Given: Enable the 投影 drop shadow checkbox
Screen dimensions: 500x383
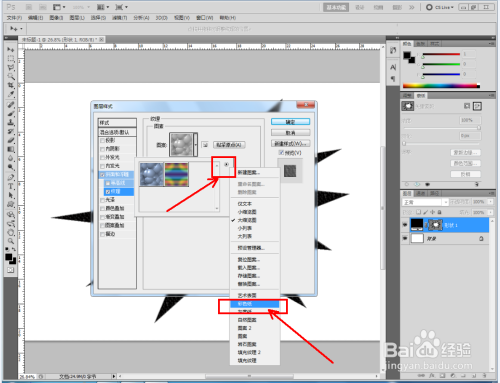Looking at the screenshot, I should tap(103, 140).
